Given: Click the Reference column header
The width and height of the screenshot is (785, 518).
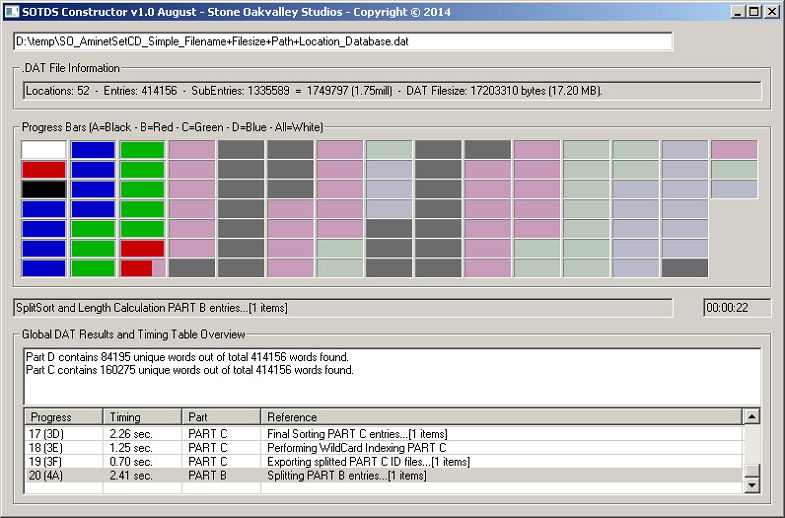Looking at the screenshot, I should click(501, 417).
